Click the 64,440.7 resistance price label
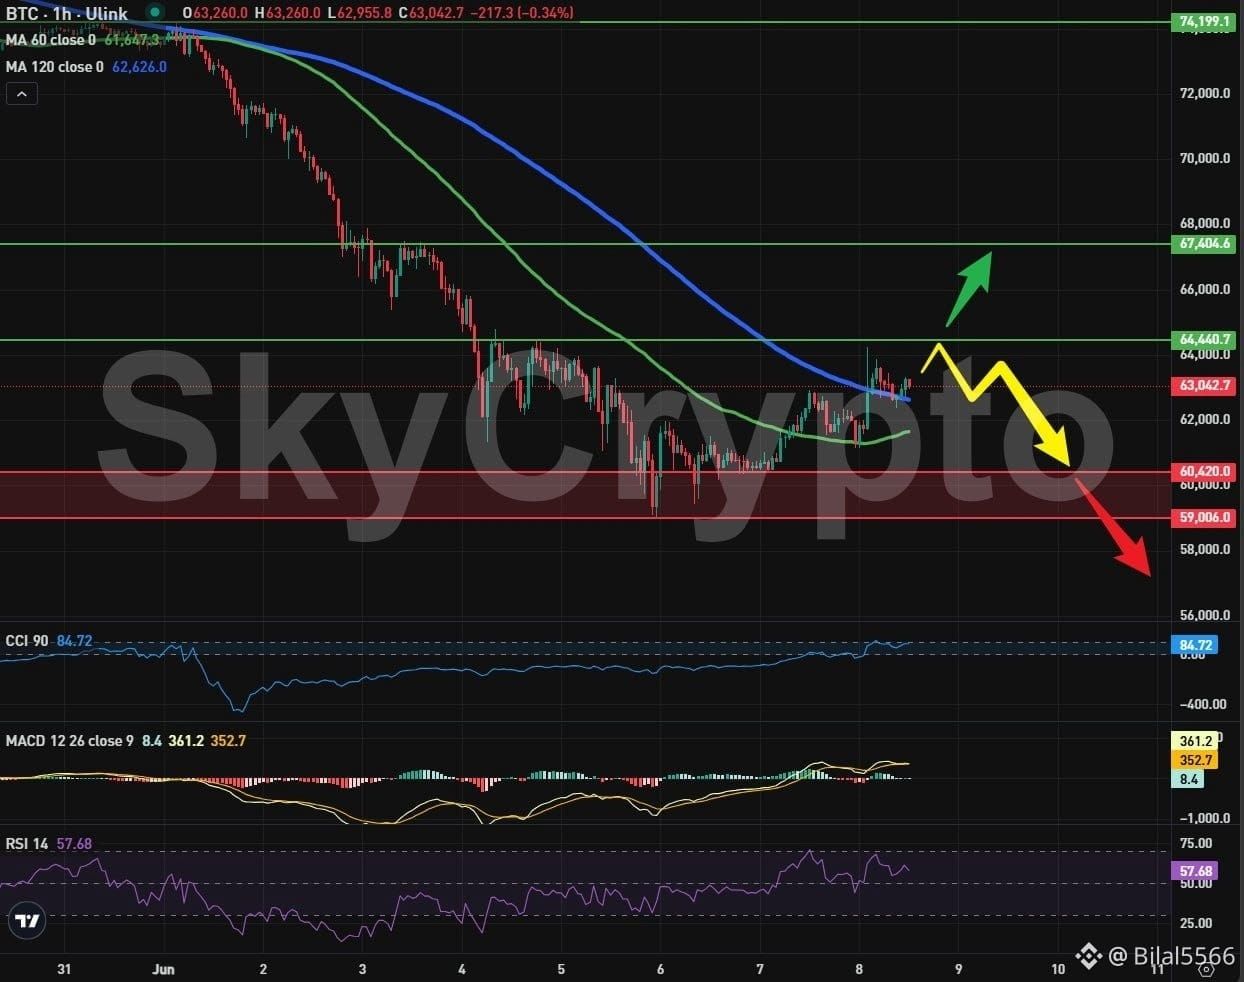Image resolution: width=1244 pixels, height=982 pixels. (1205, 339)
